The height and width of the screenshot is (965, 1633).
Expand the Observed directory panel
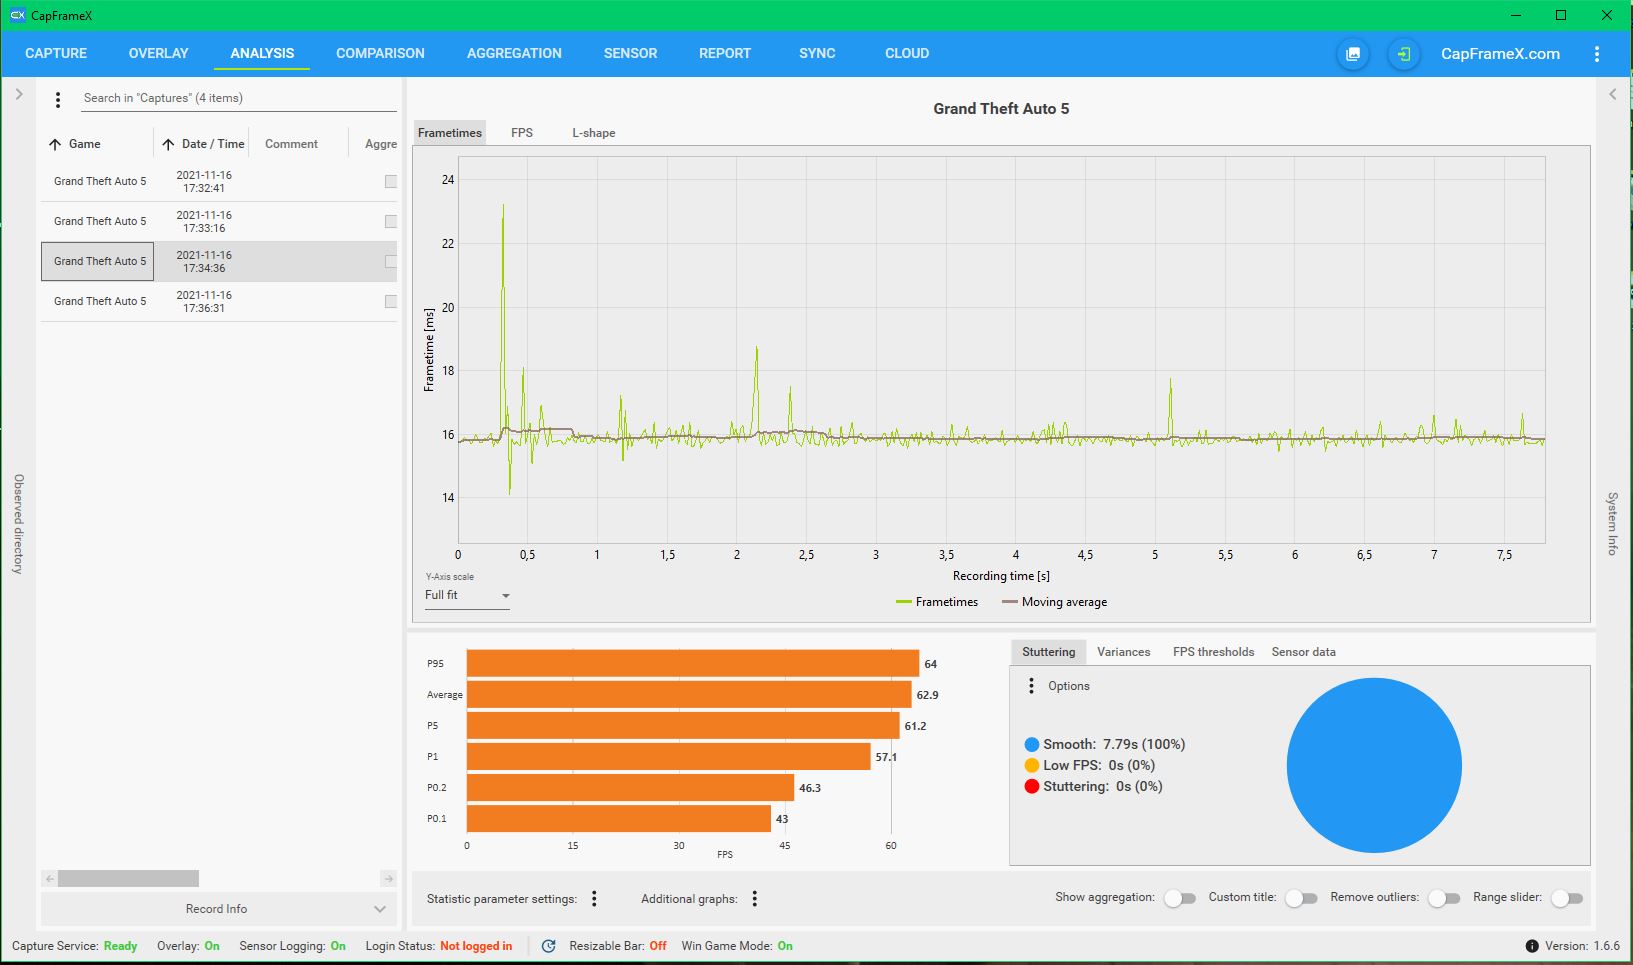coord(18,94)
